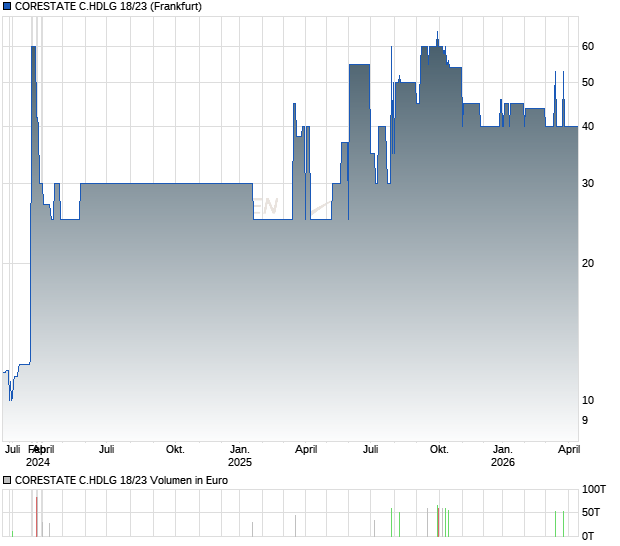Click the year label 2024 on the time axis
Viewport: 620px width, 546px height.
tap(38, 462)
